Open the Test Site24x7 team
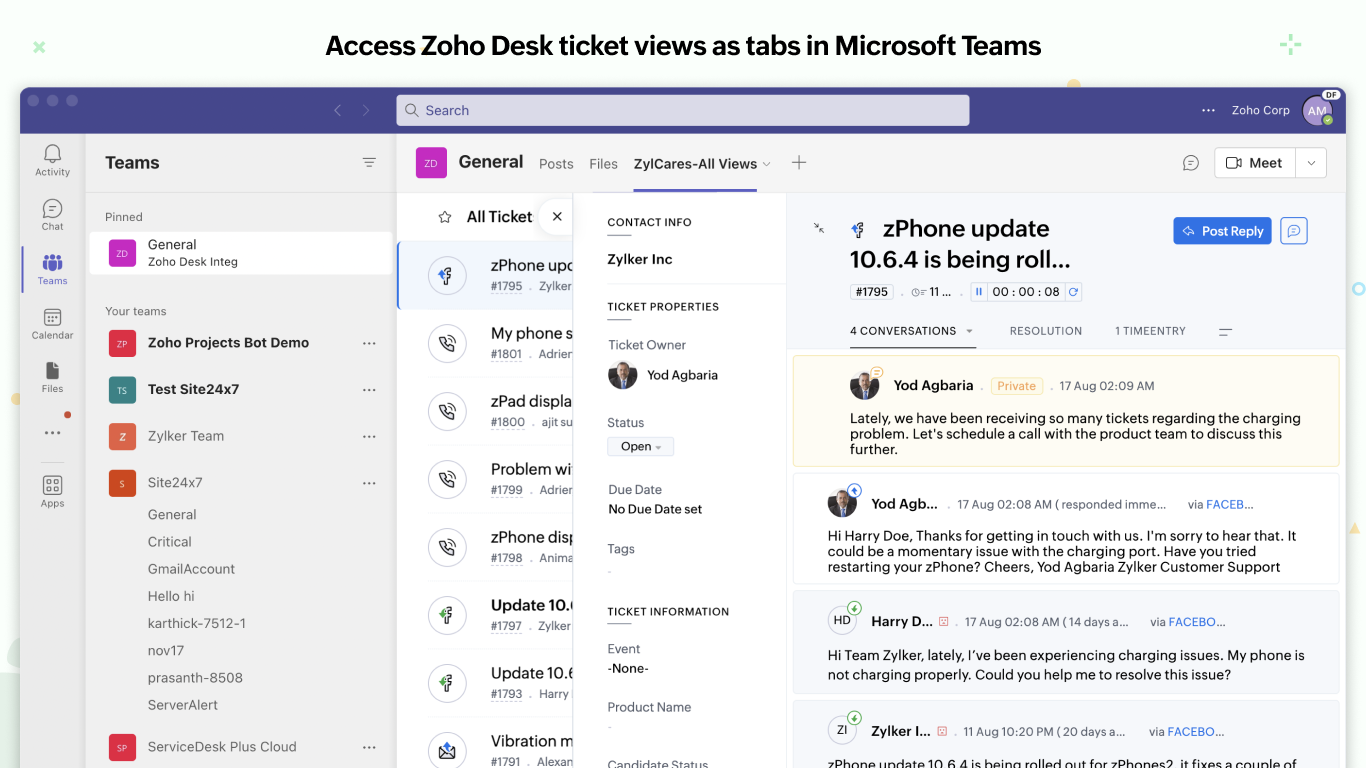This screenshot has width=1366, height=768. click(193, 390)
